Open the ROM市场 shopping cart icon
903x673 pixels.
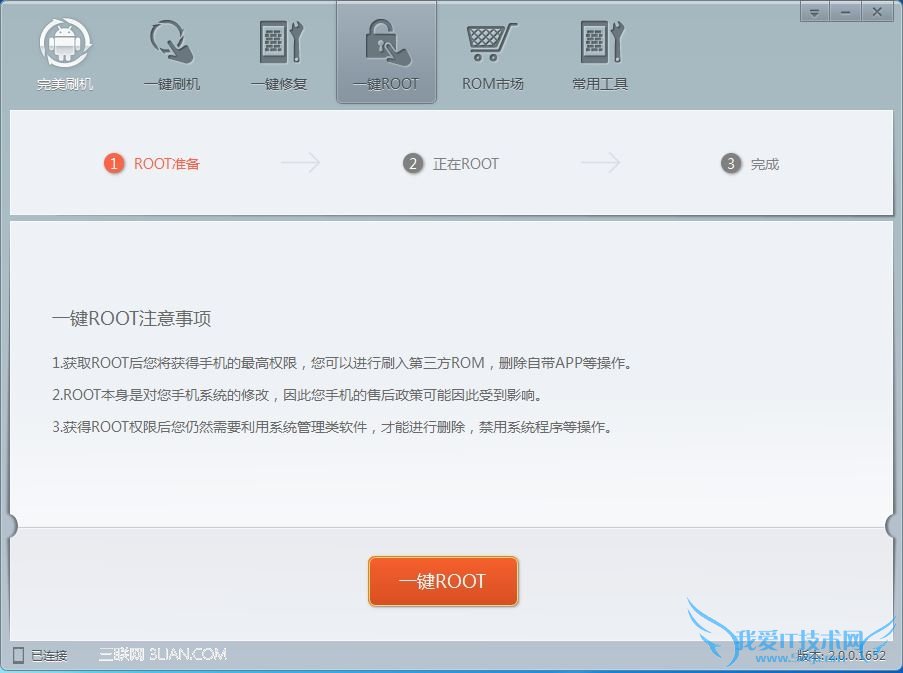coord(491,42)
